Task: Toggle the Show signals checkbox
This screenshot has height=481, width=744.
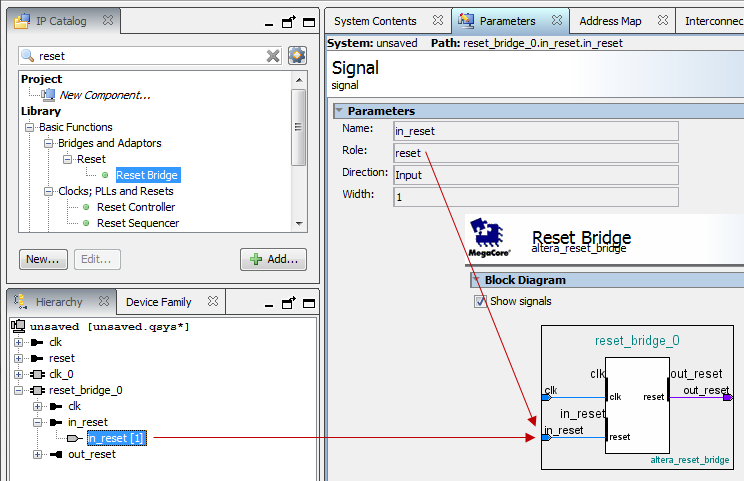Action: tap(480, 301)
